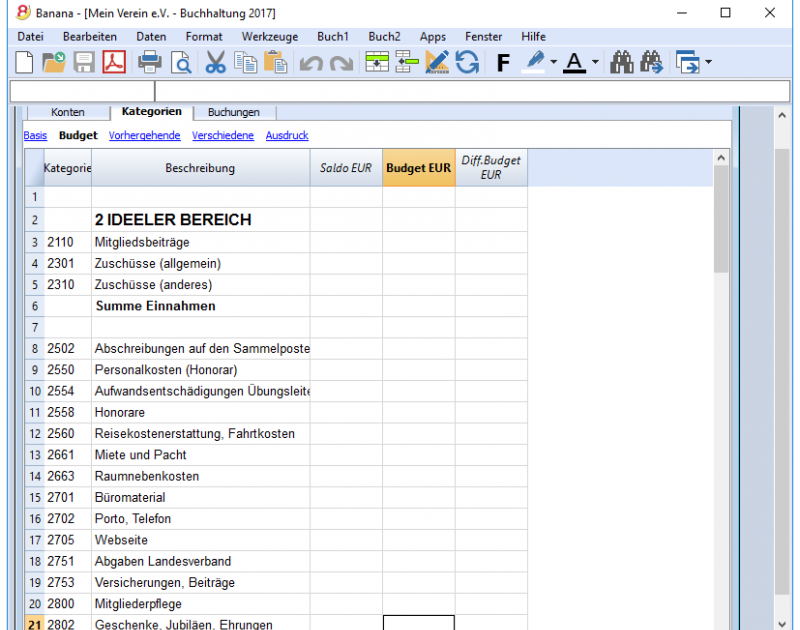Click table scrollbar up arrow
Screen dimensions: 800x630
(721, 158)
